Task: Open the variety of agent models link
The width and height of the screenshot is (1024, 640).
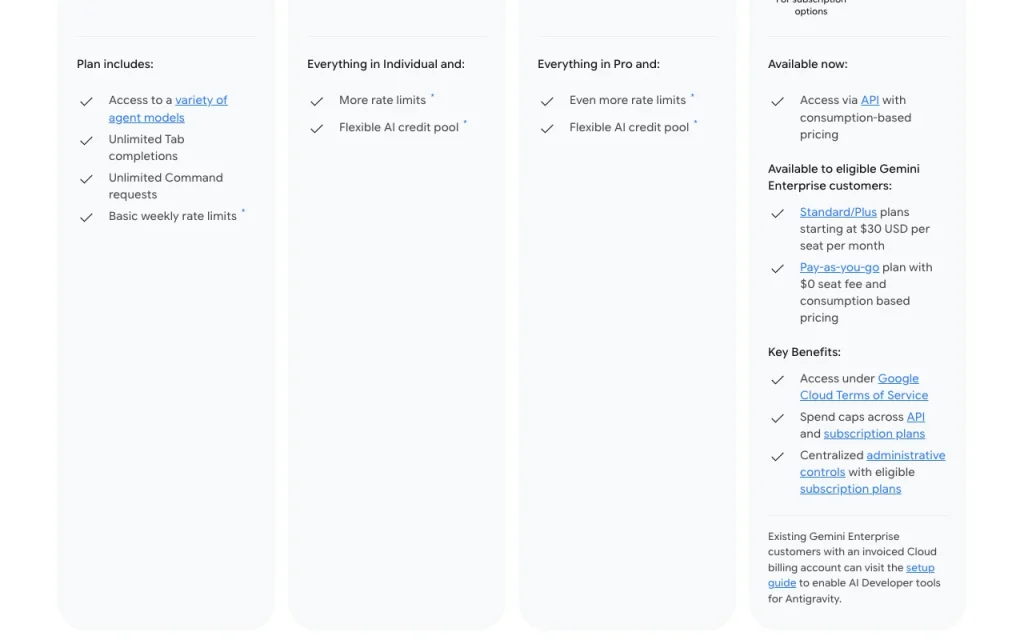Action: tap(168, 108)
